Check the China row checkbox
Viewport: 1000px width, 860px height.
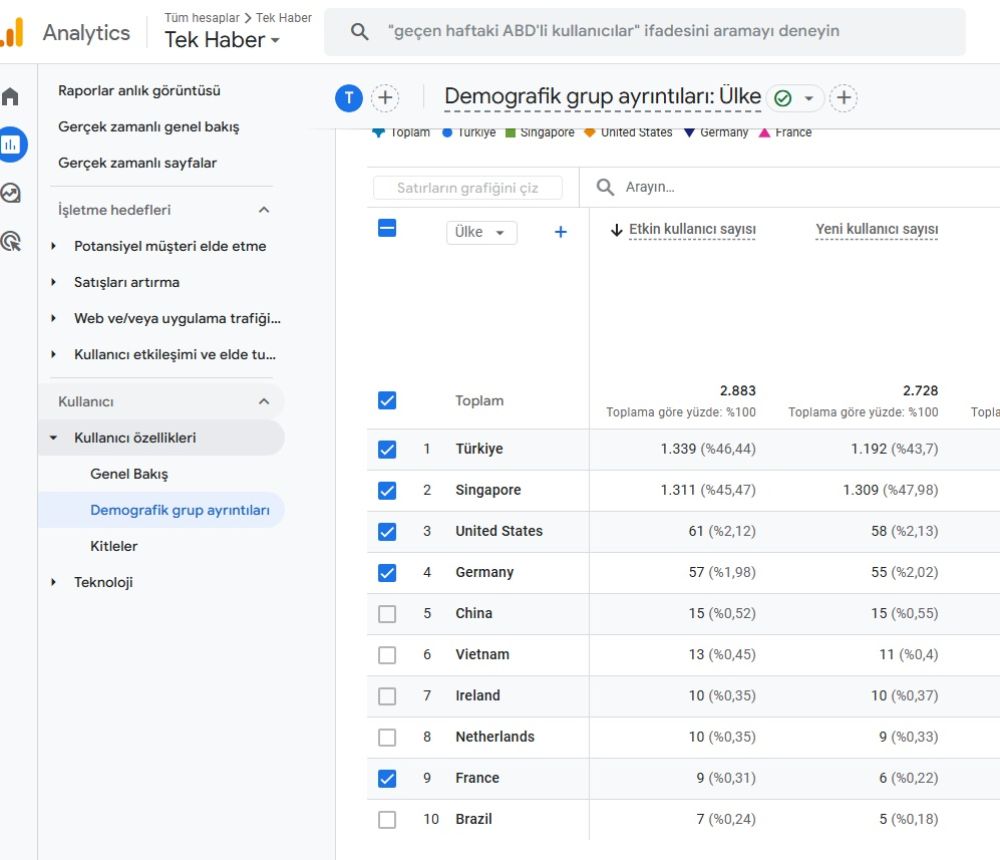coord(387,614)
